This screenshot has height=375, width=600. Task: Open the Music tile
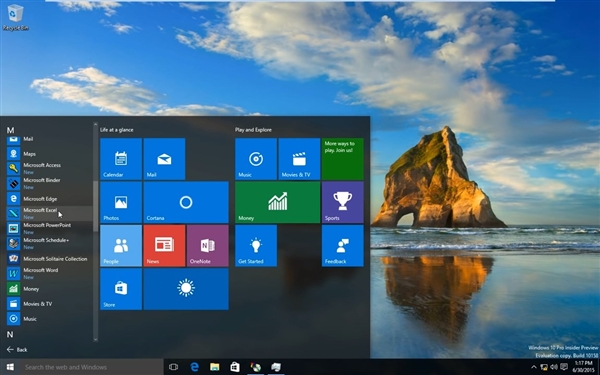coord(256,159)
